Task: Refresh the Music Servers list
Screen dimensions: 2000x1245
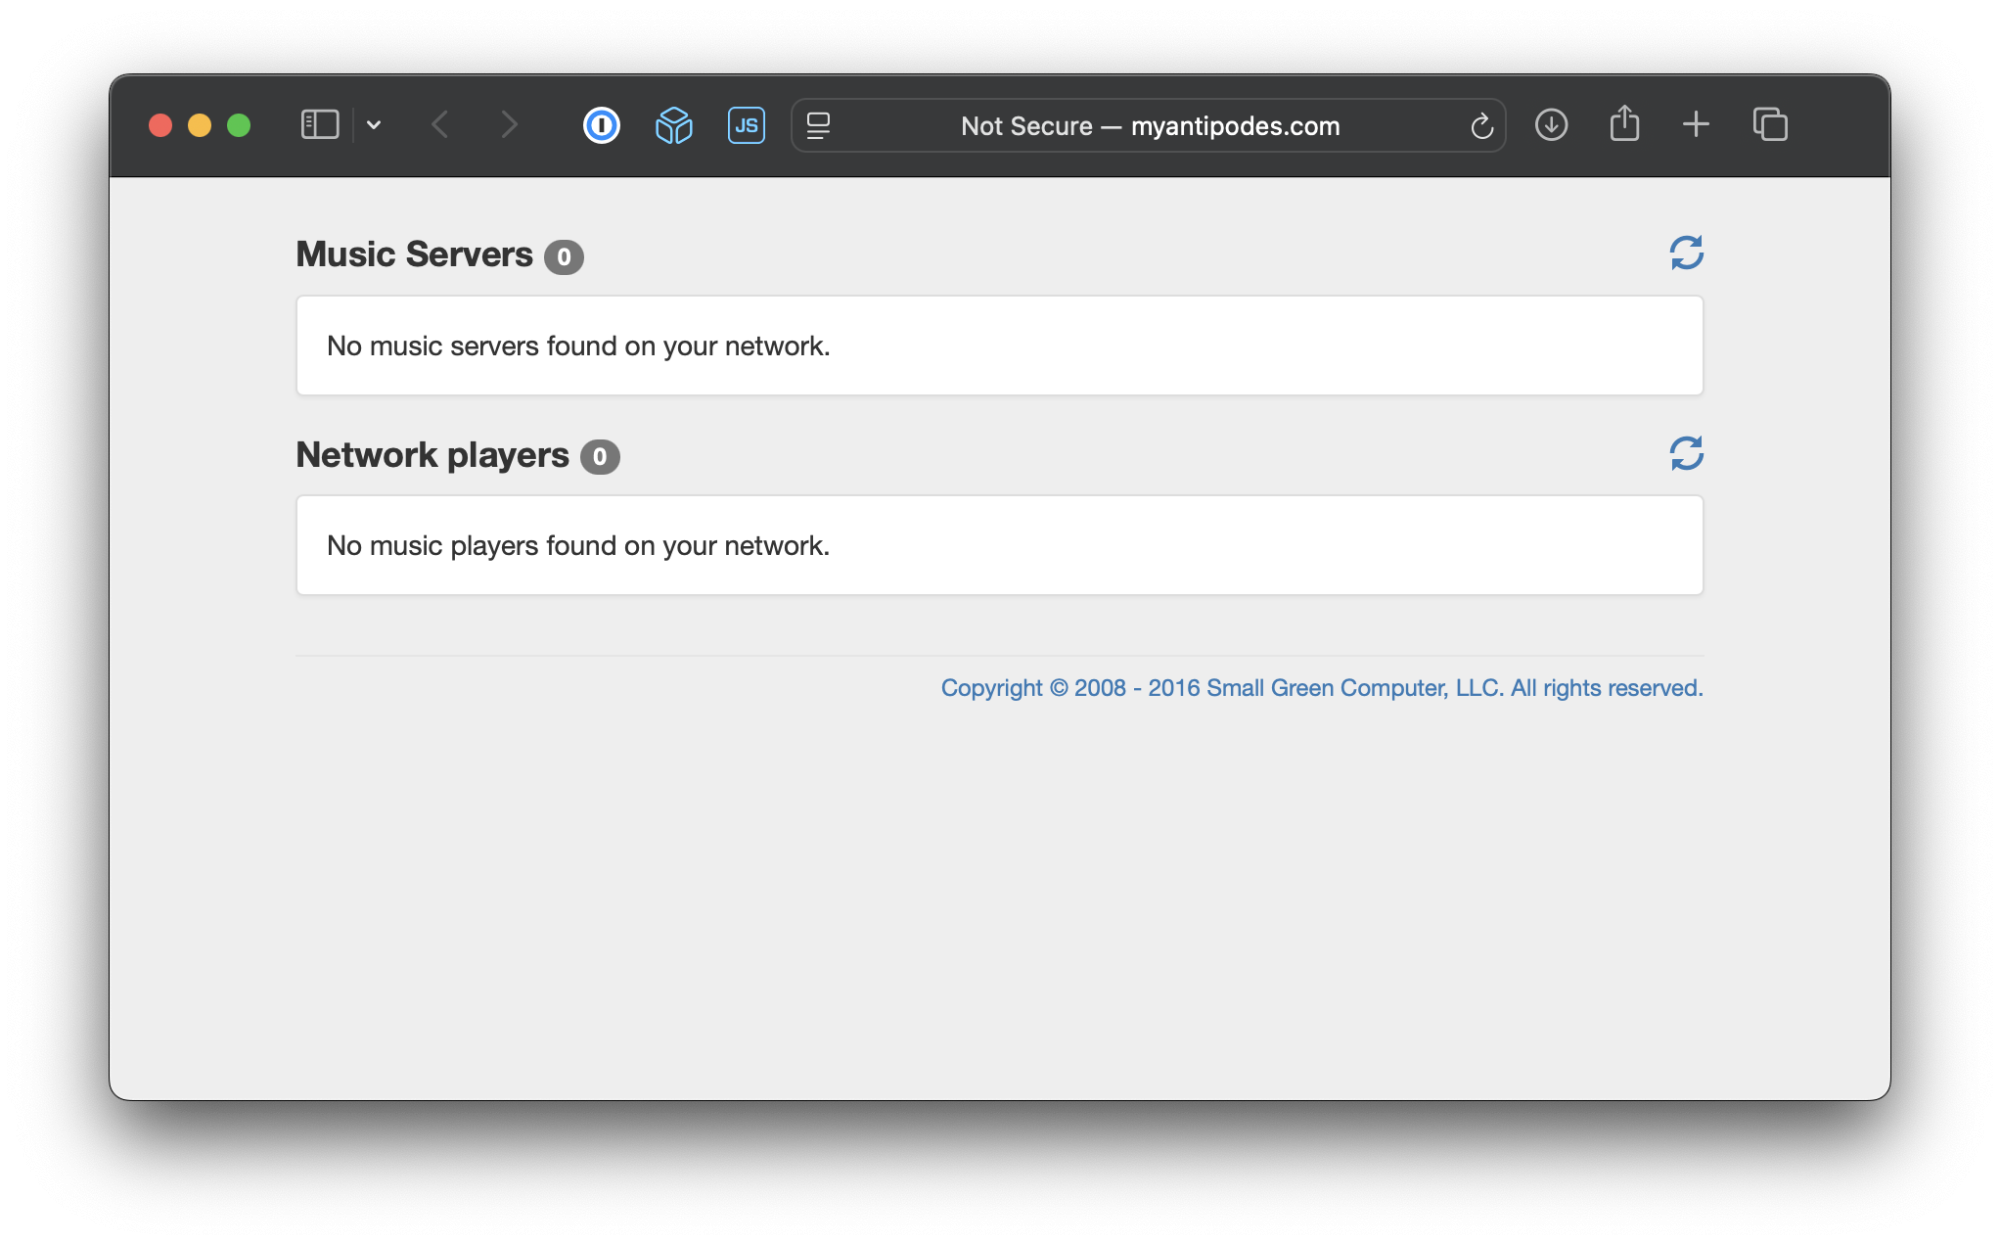Action: (x=1686, y=253)
